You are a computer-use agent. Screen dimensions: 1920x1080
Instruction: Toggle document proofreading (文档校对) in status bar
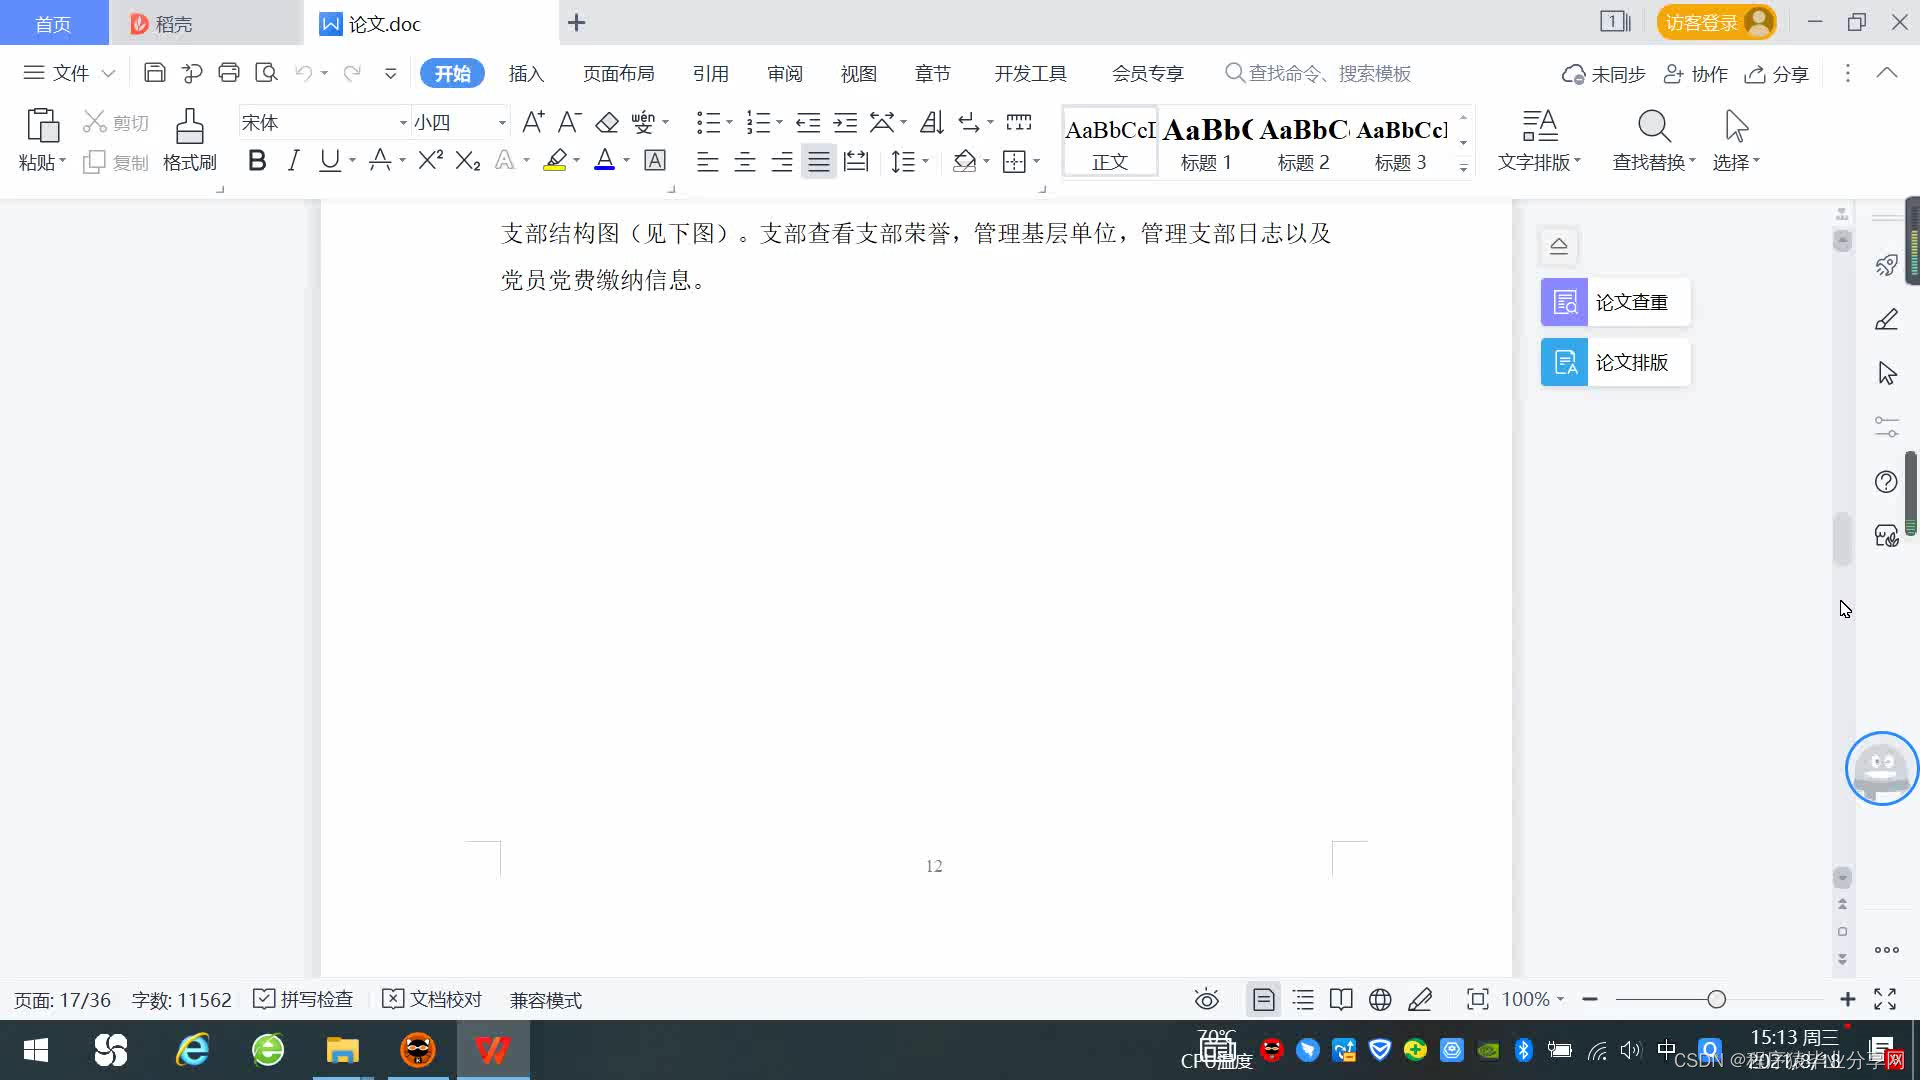432,999
